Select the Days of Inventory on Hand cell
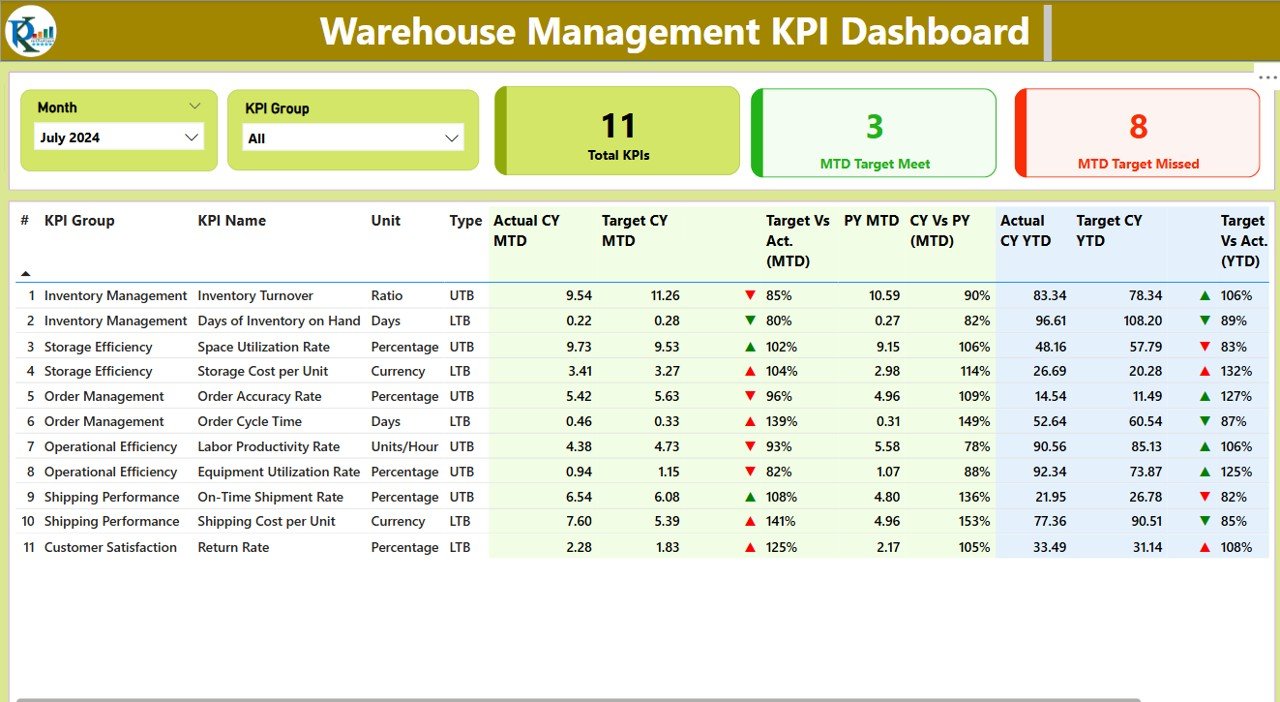This screenshot has height=702, width=1280. pyautogui.click(x=279, y=321)
